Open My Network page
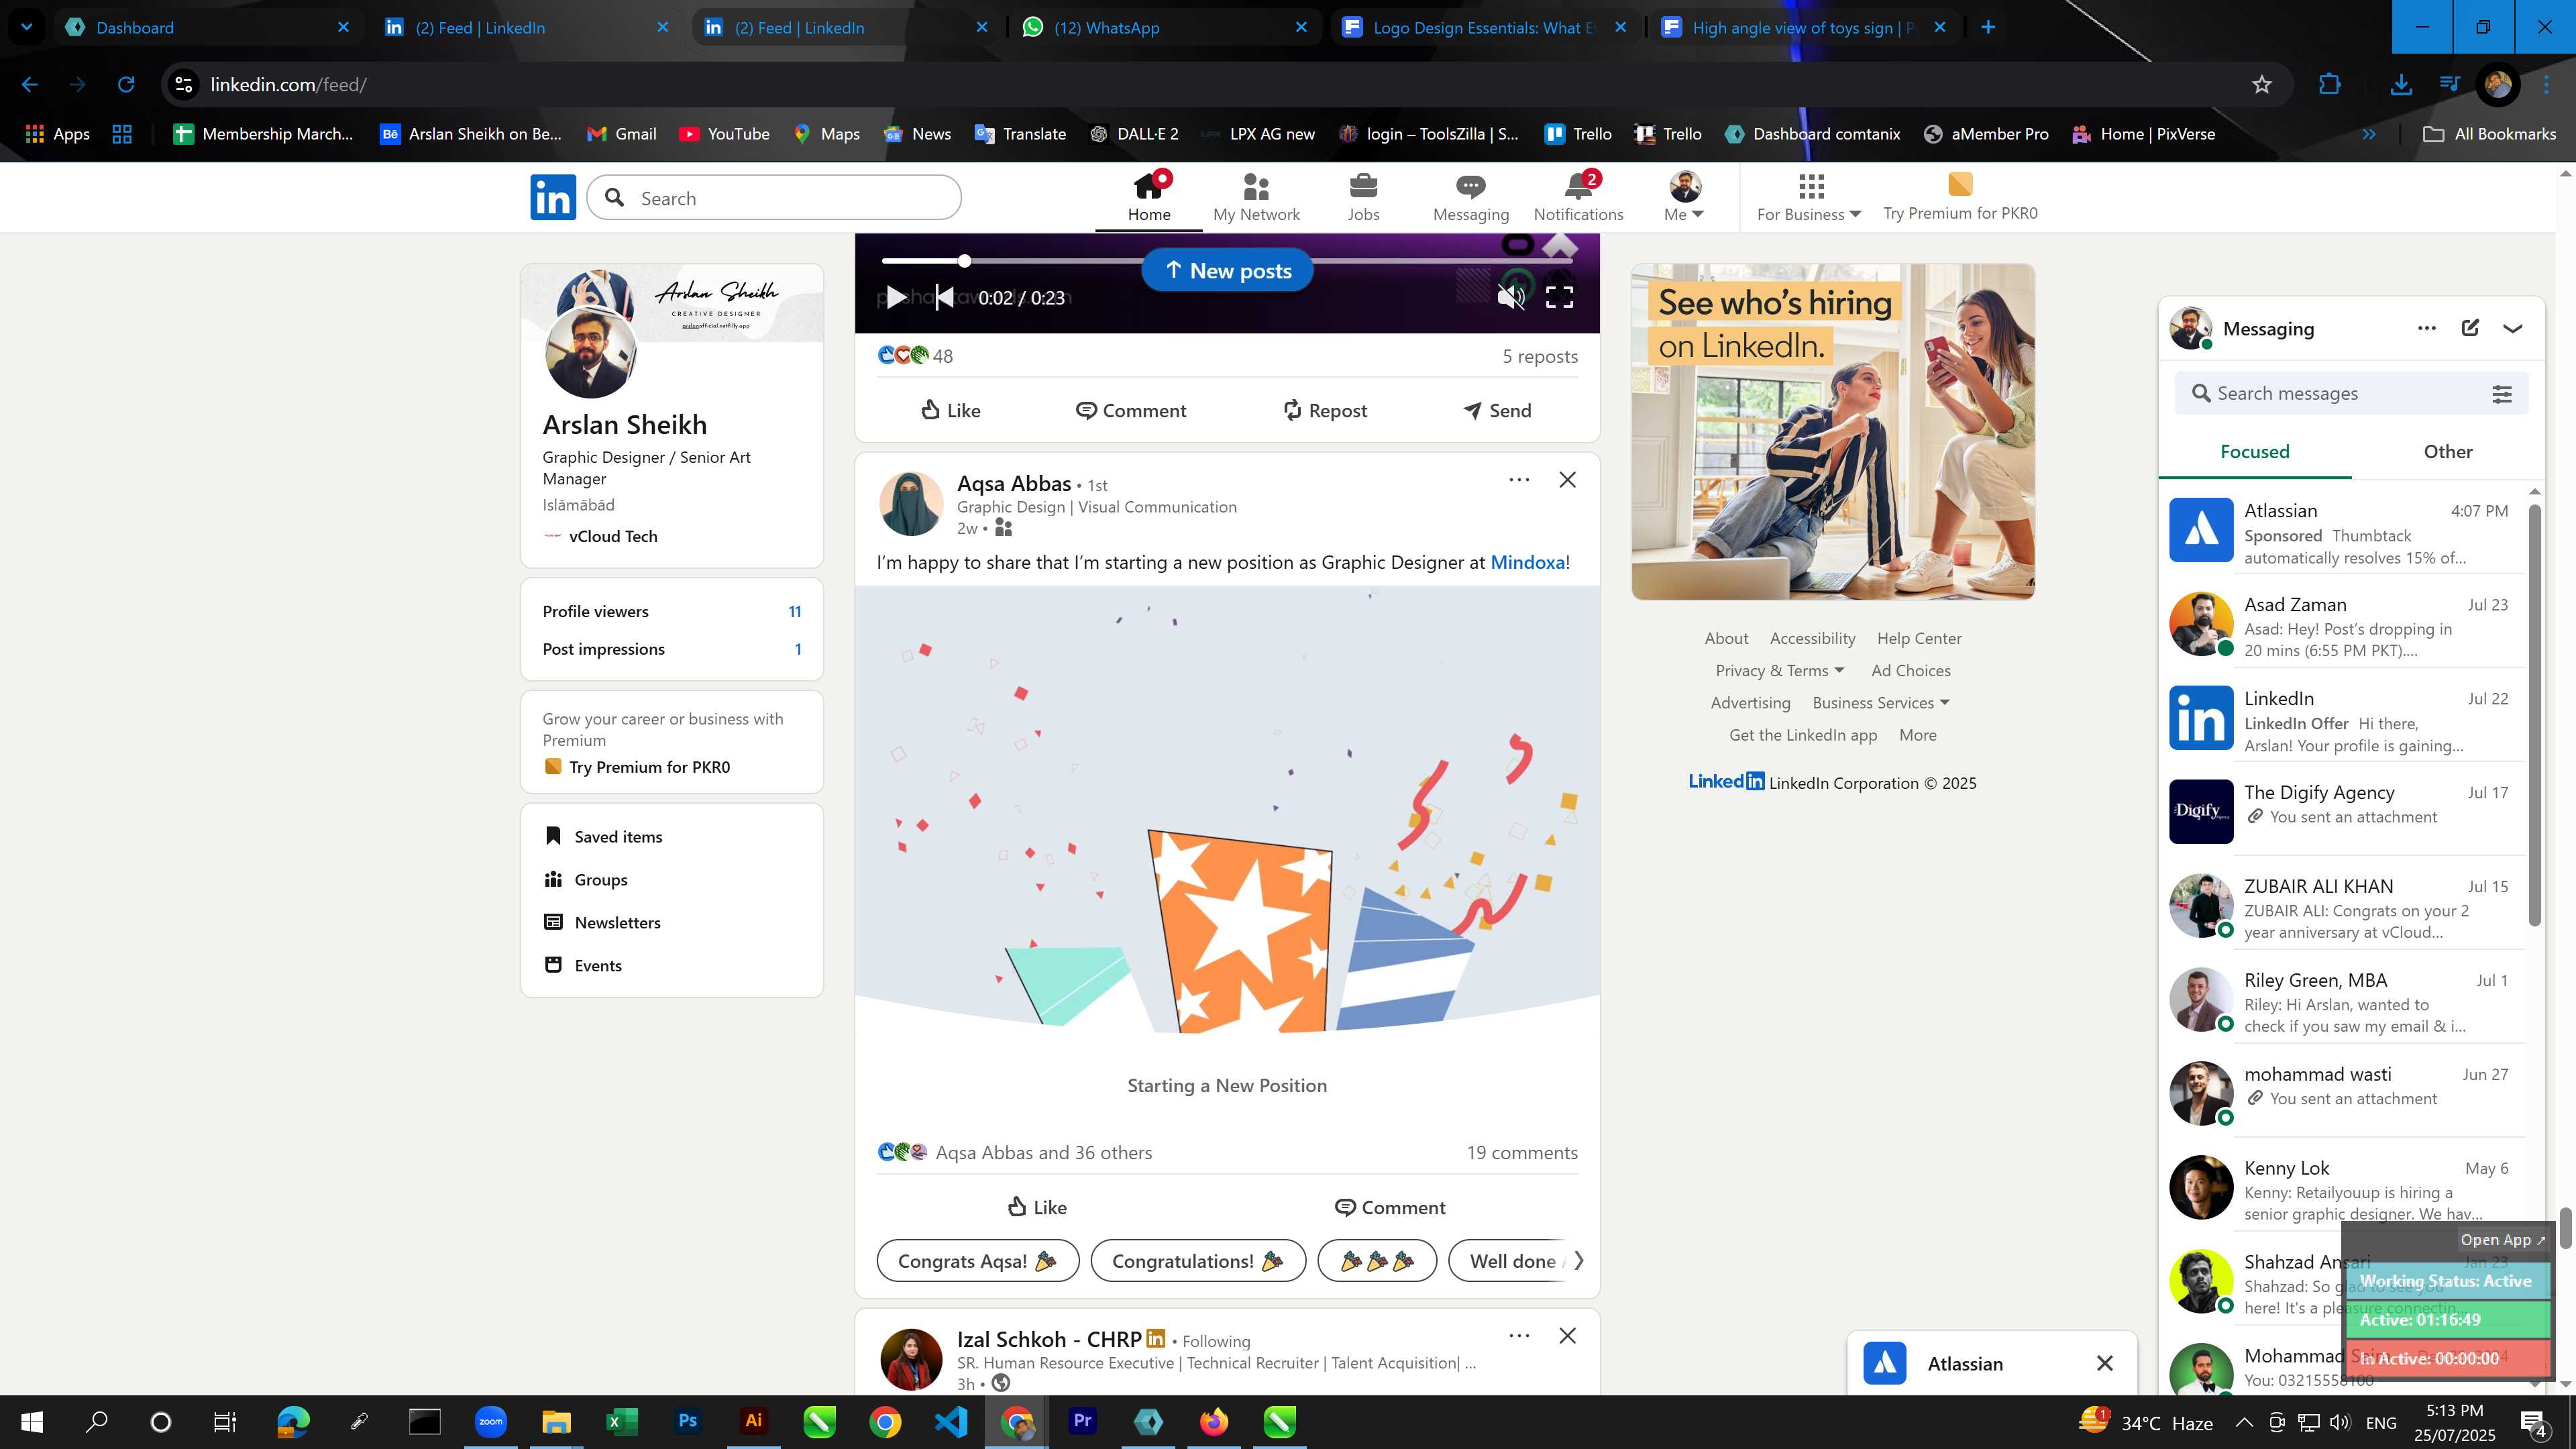 tap(1256, 197)
